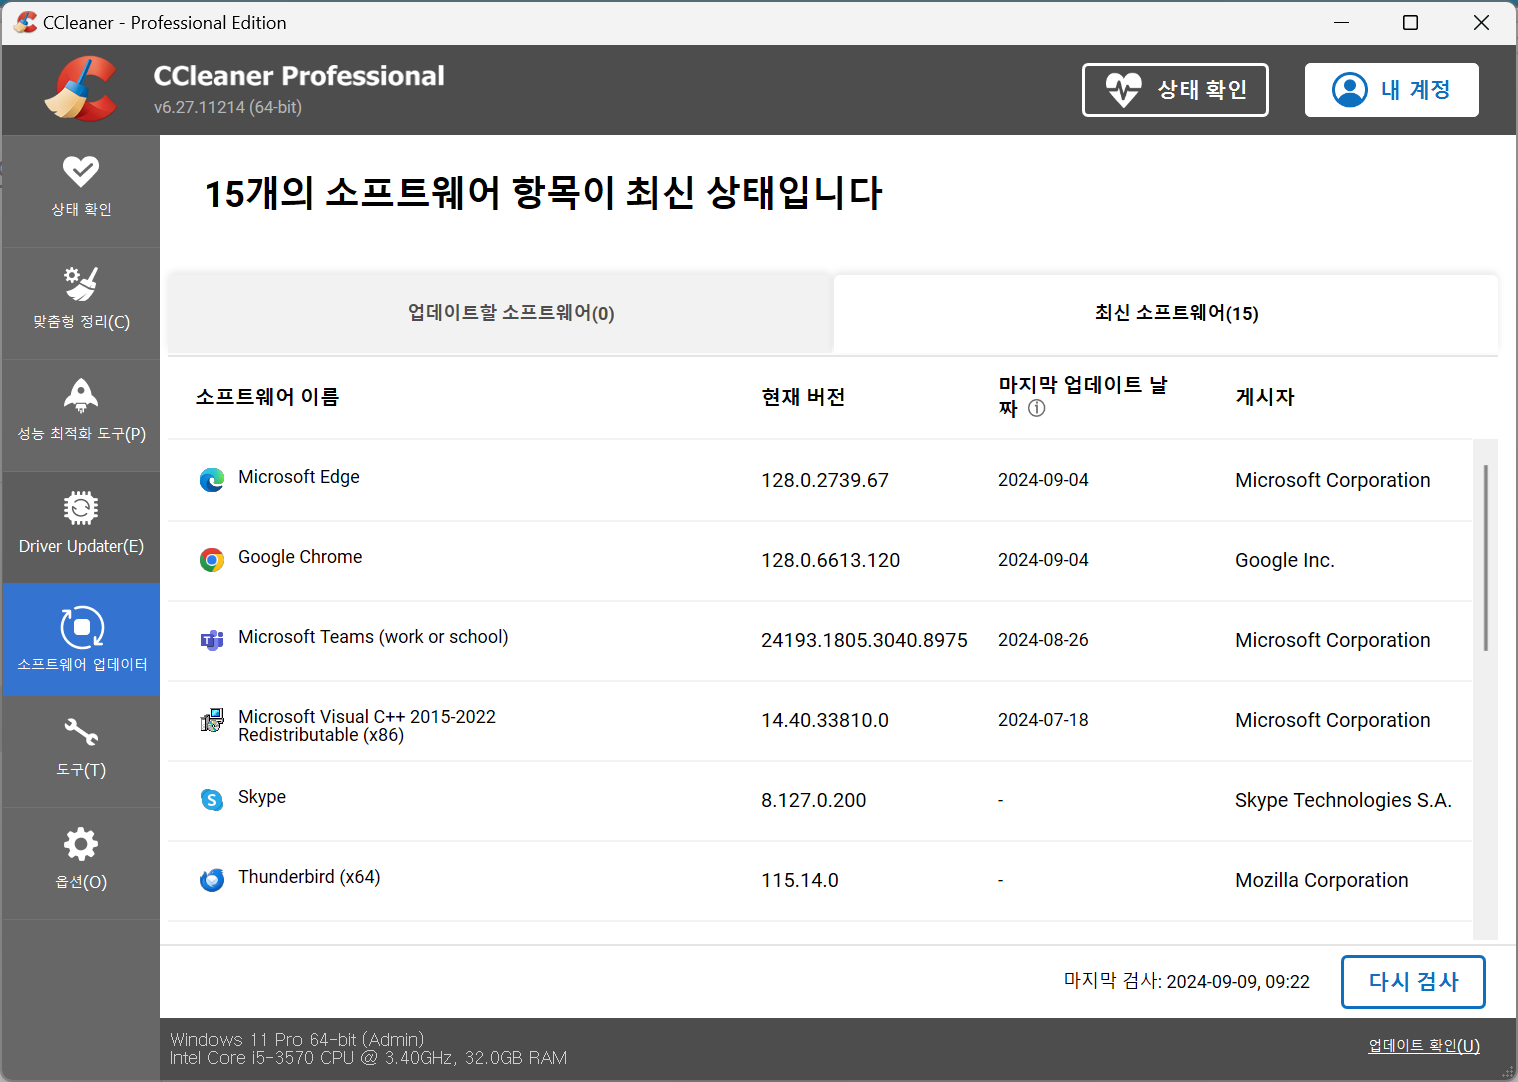Click the Thunderbird icon in list
Screen dimensions: 1518x1082
point(212,880)
